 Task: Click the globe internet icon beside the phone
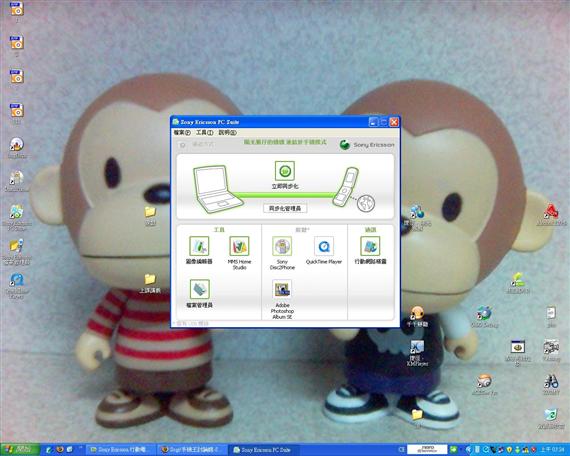pyautogui.click(x=366, y=203)
